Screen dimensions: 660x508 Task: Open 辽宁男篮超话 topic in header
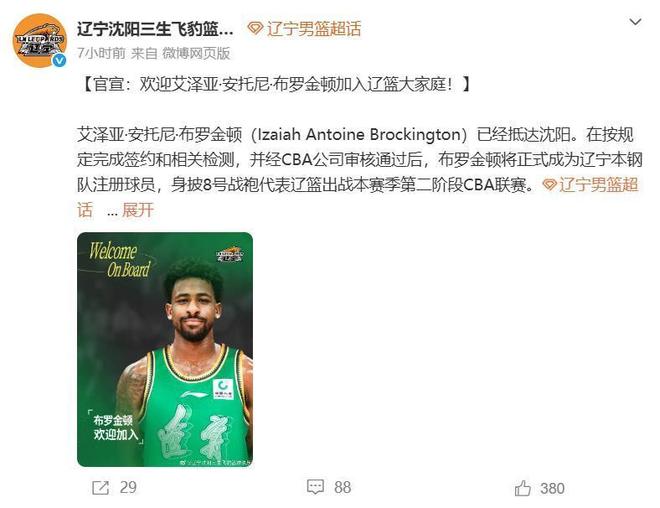click(314, 29)
